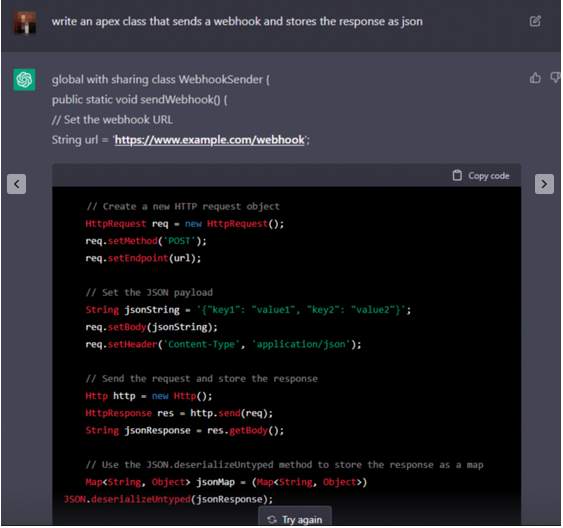Click the user prompt message text

click(x=237, y=22)
